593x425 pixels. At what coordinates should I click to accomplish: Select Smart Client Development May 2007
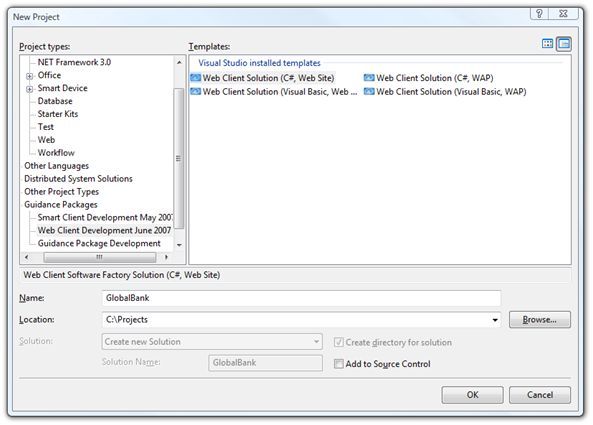coord(105,217)
